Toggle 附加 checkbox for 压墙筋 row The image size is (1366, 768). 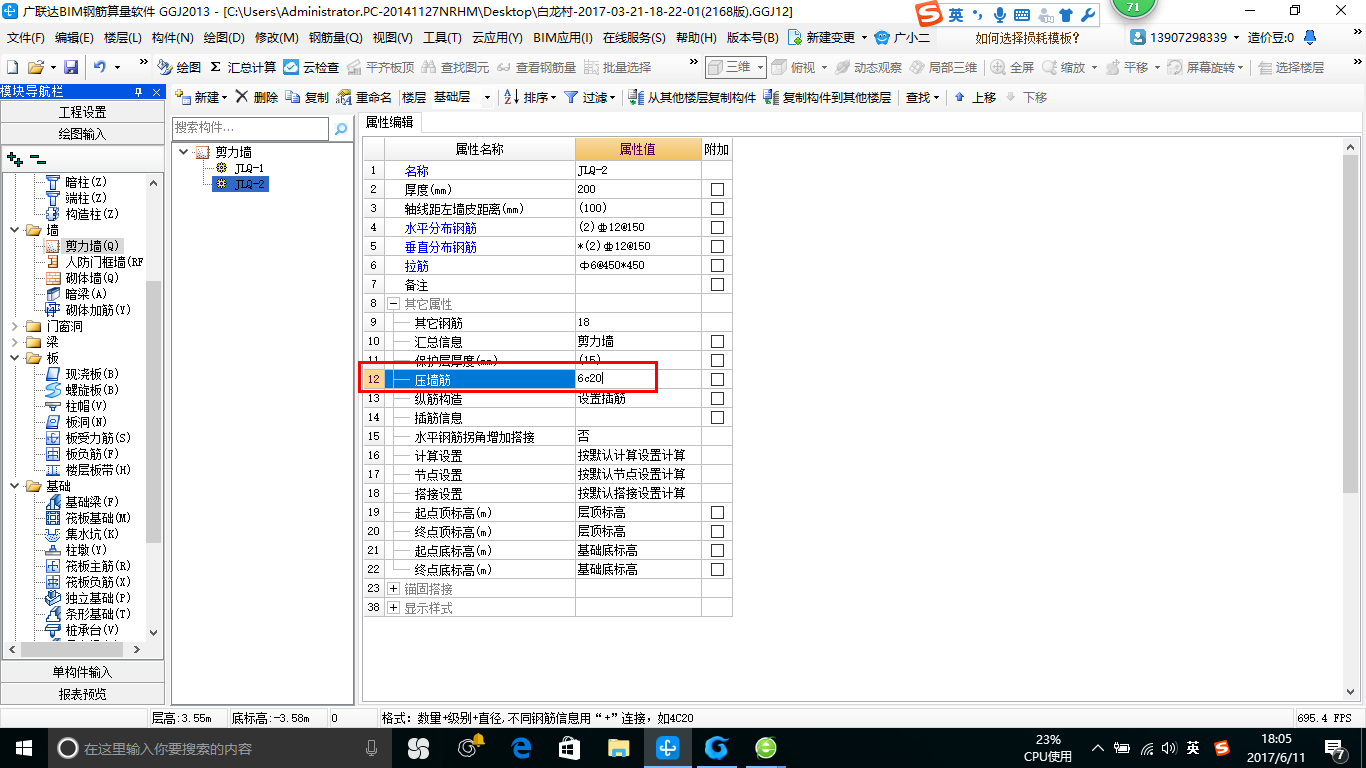click(x=717, y=379)
